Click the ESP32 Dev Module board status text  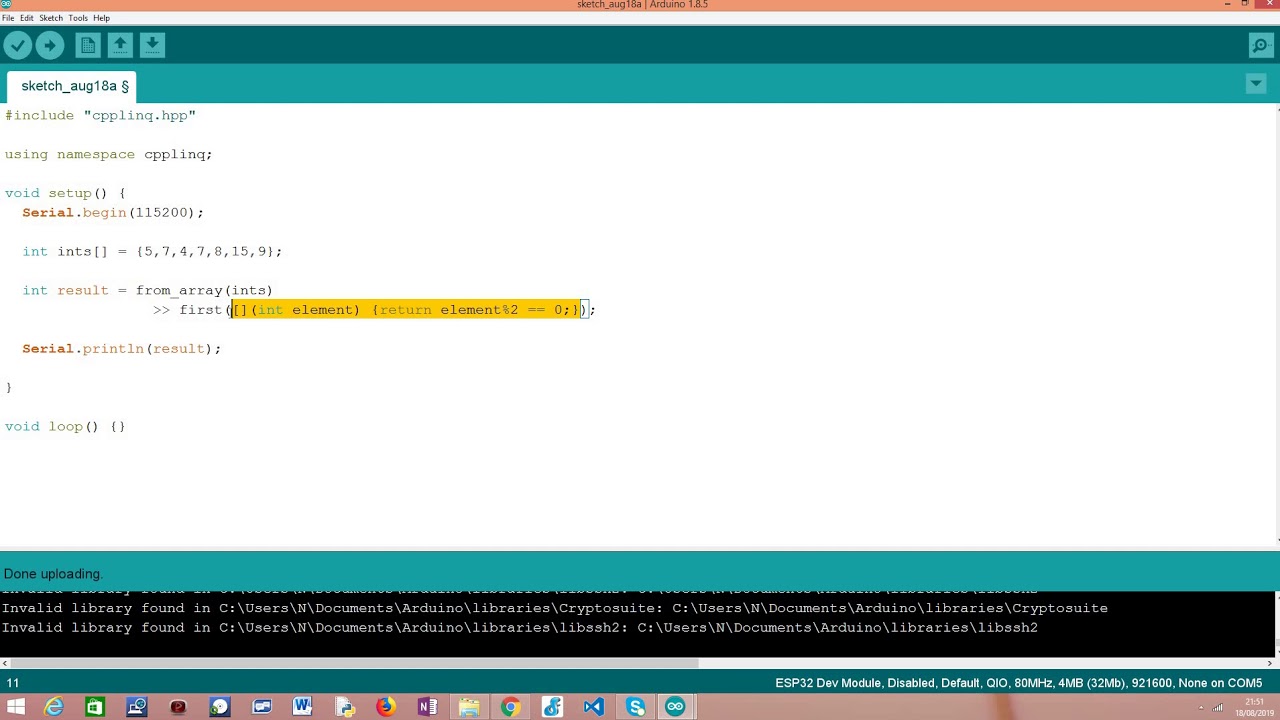[1018, 683]
